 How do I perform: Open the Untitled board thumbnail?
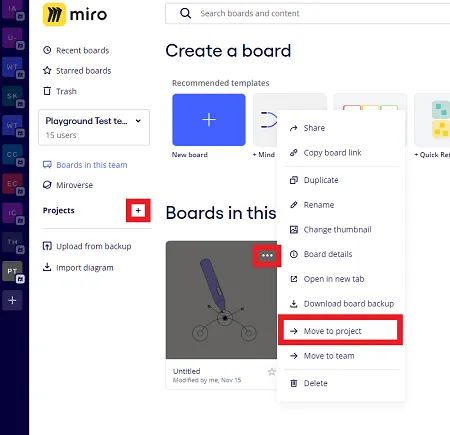221,300
